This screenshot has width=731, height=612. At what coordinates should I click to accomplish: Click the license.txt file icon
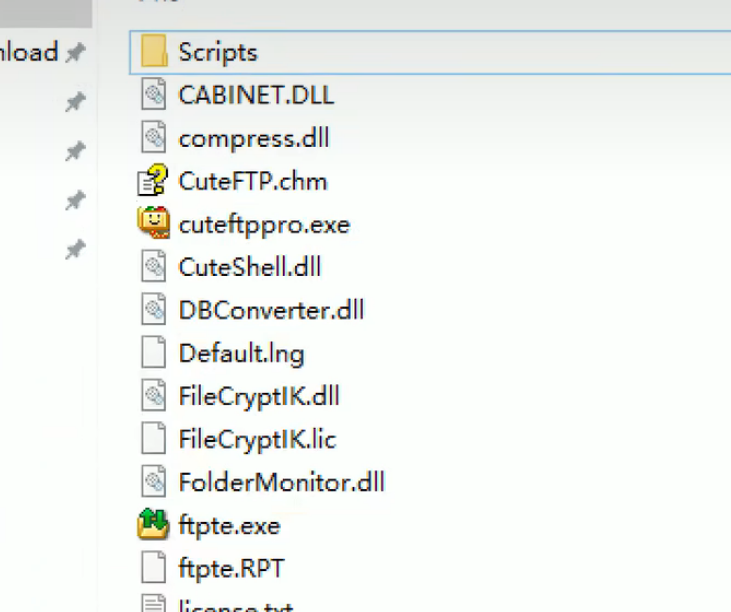coord(153,603)
